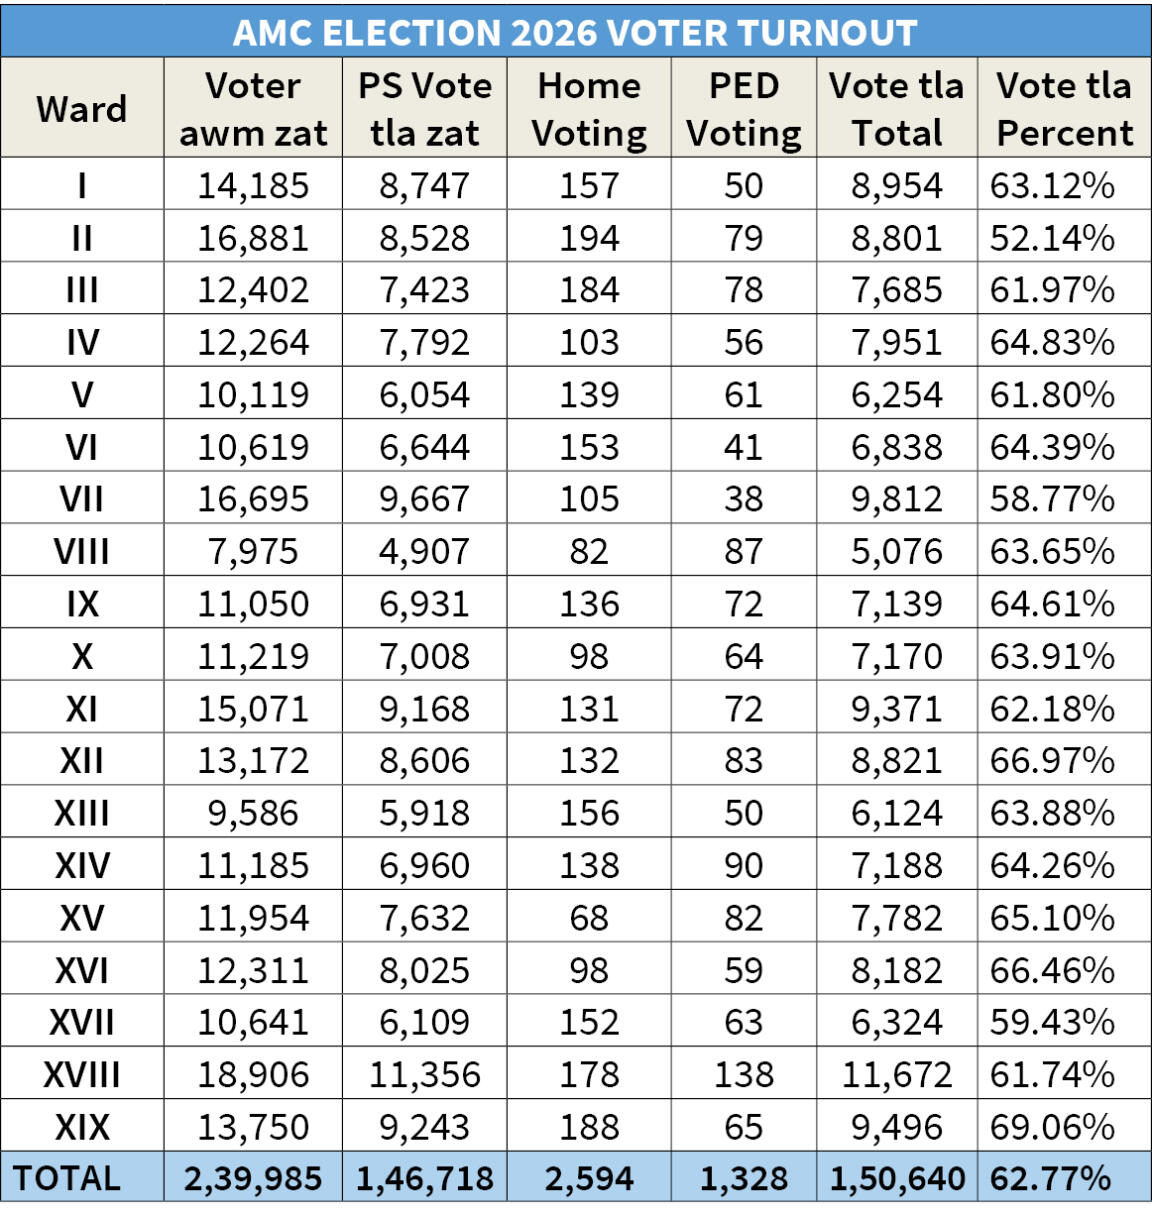This screenshot has width=1152, height=1216.
Task: Select the PED Voting value 138
Action: 744,1075
